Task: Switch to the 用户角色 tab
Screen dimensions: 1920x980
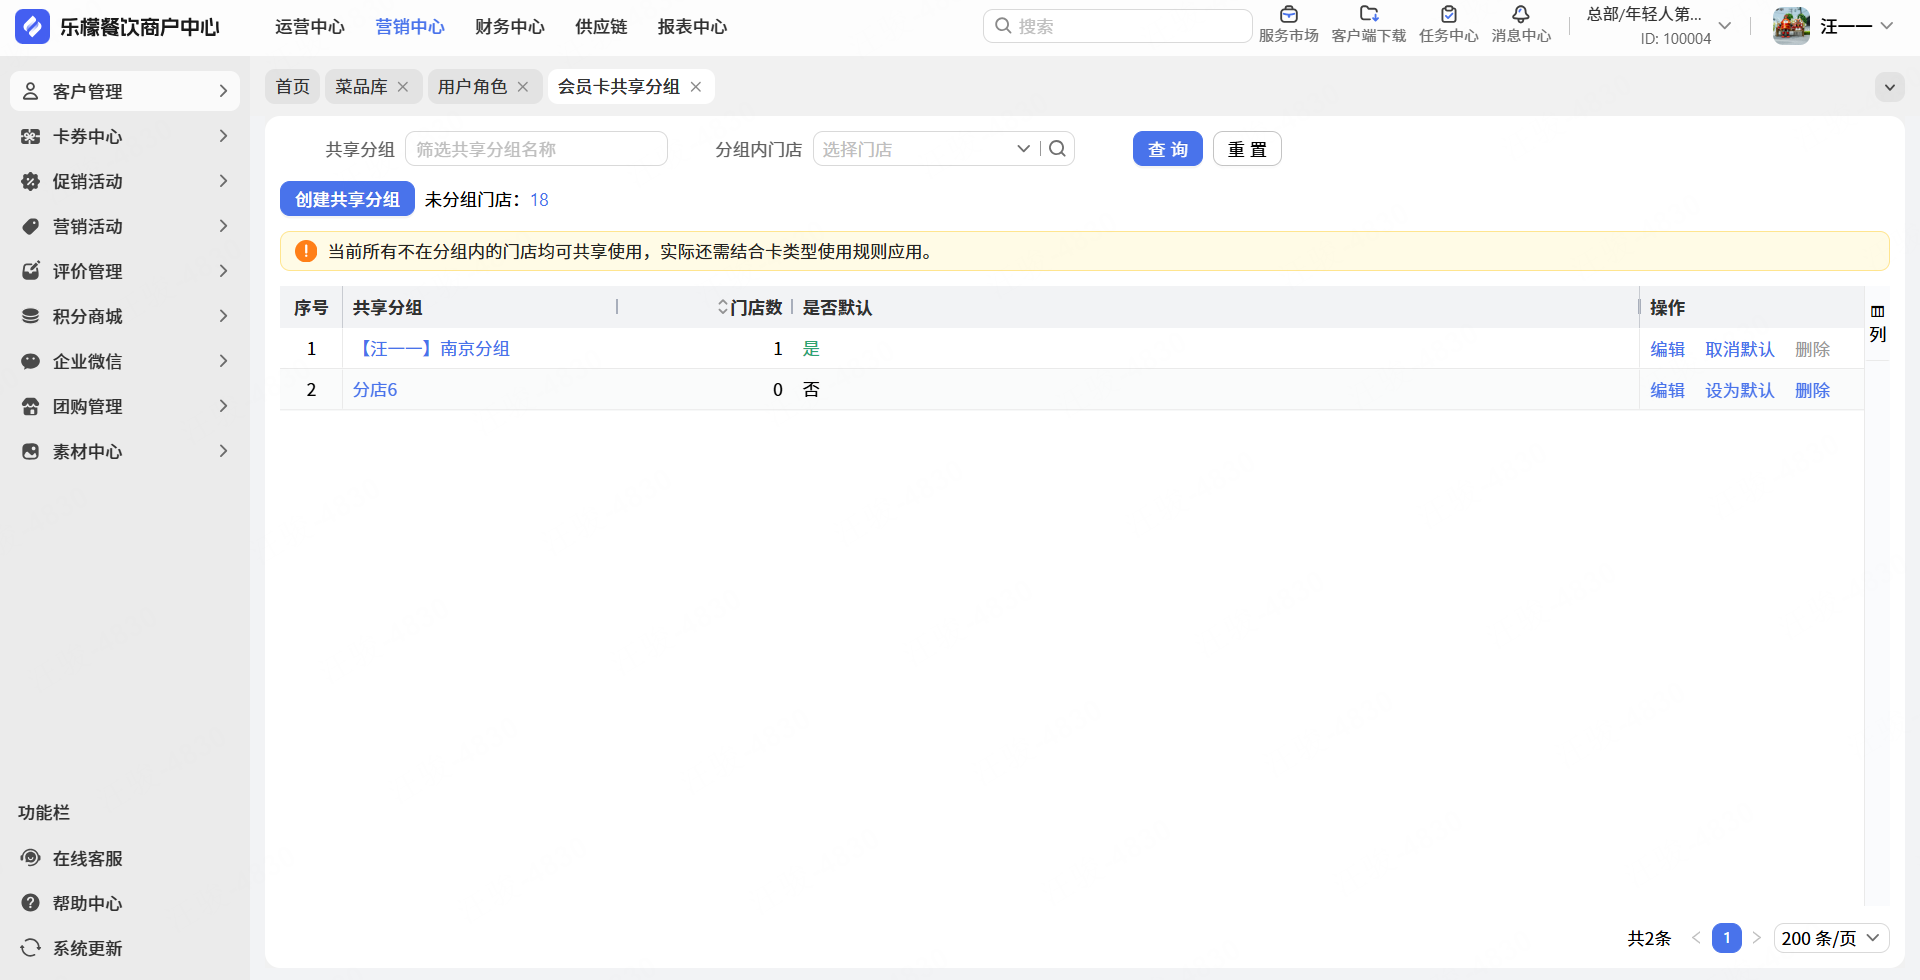Action: 472,87
